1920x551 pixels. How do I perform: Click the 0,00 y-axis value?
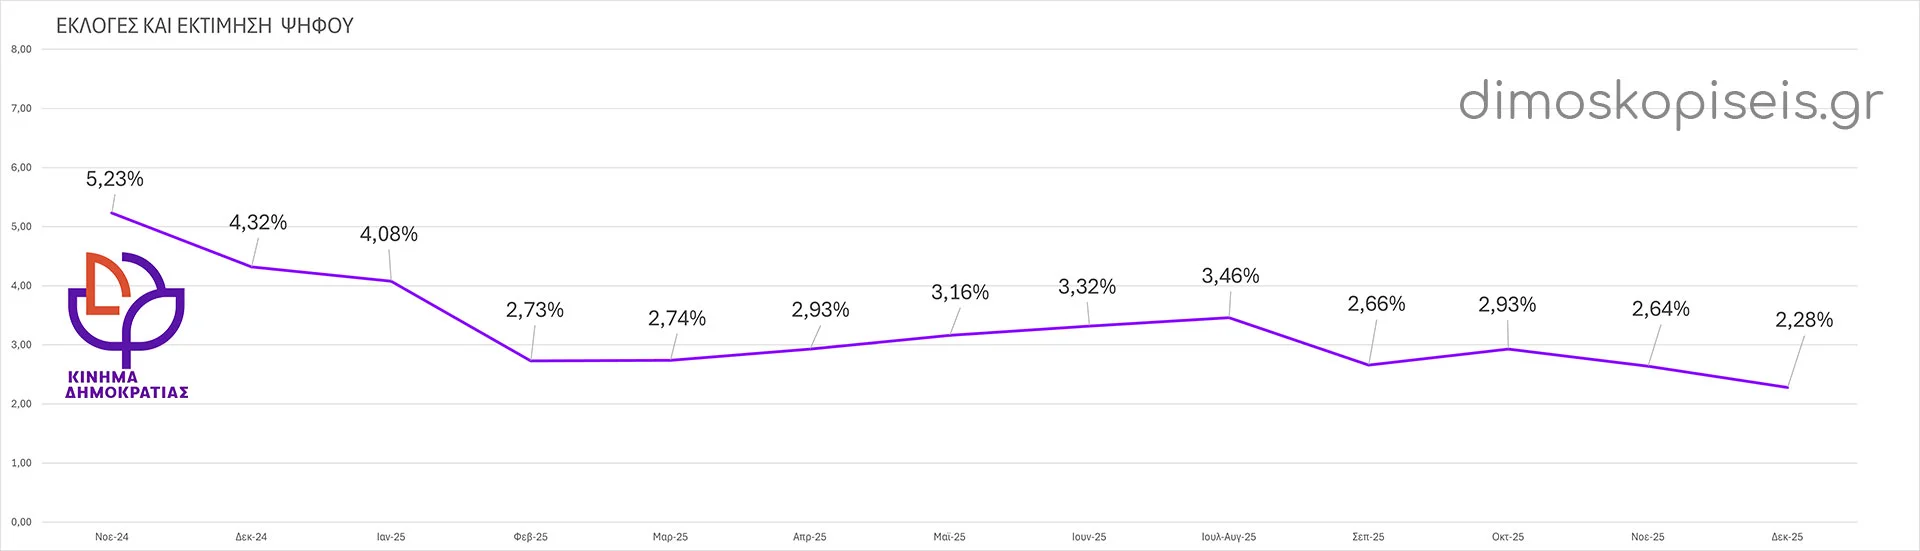pos(21,522)
